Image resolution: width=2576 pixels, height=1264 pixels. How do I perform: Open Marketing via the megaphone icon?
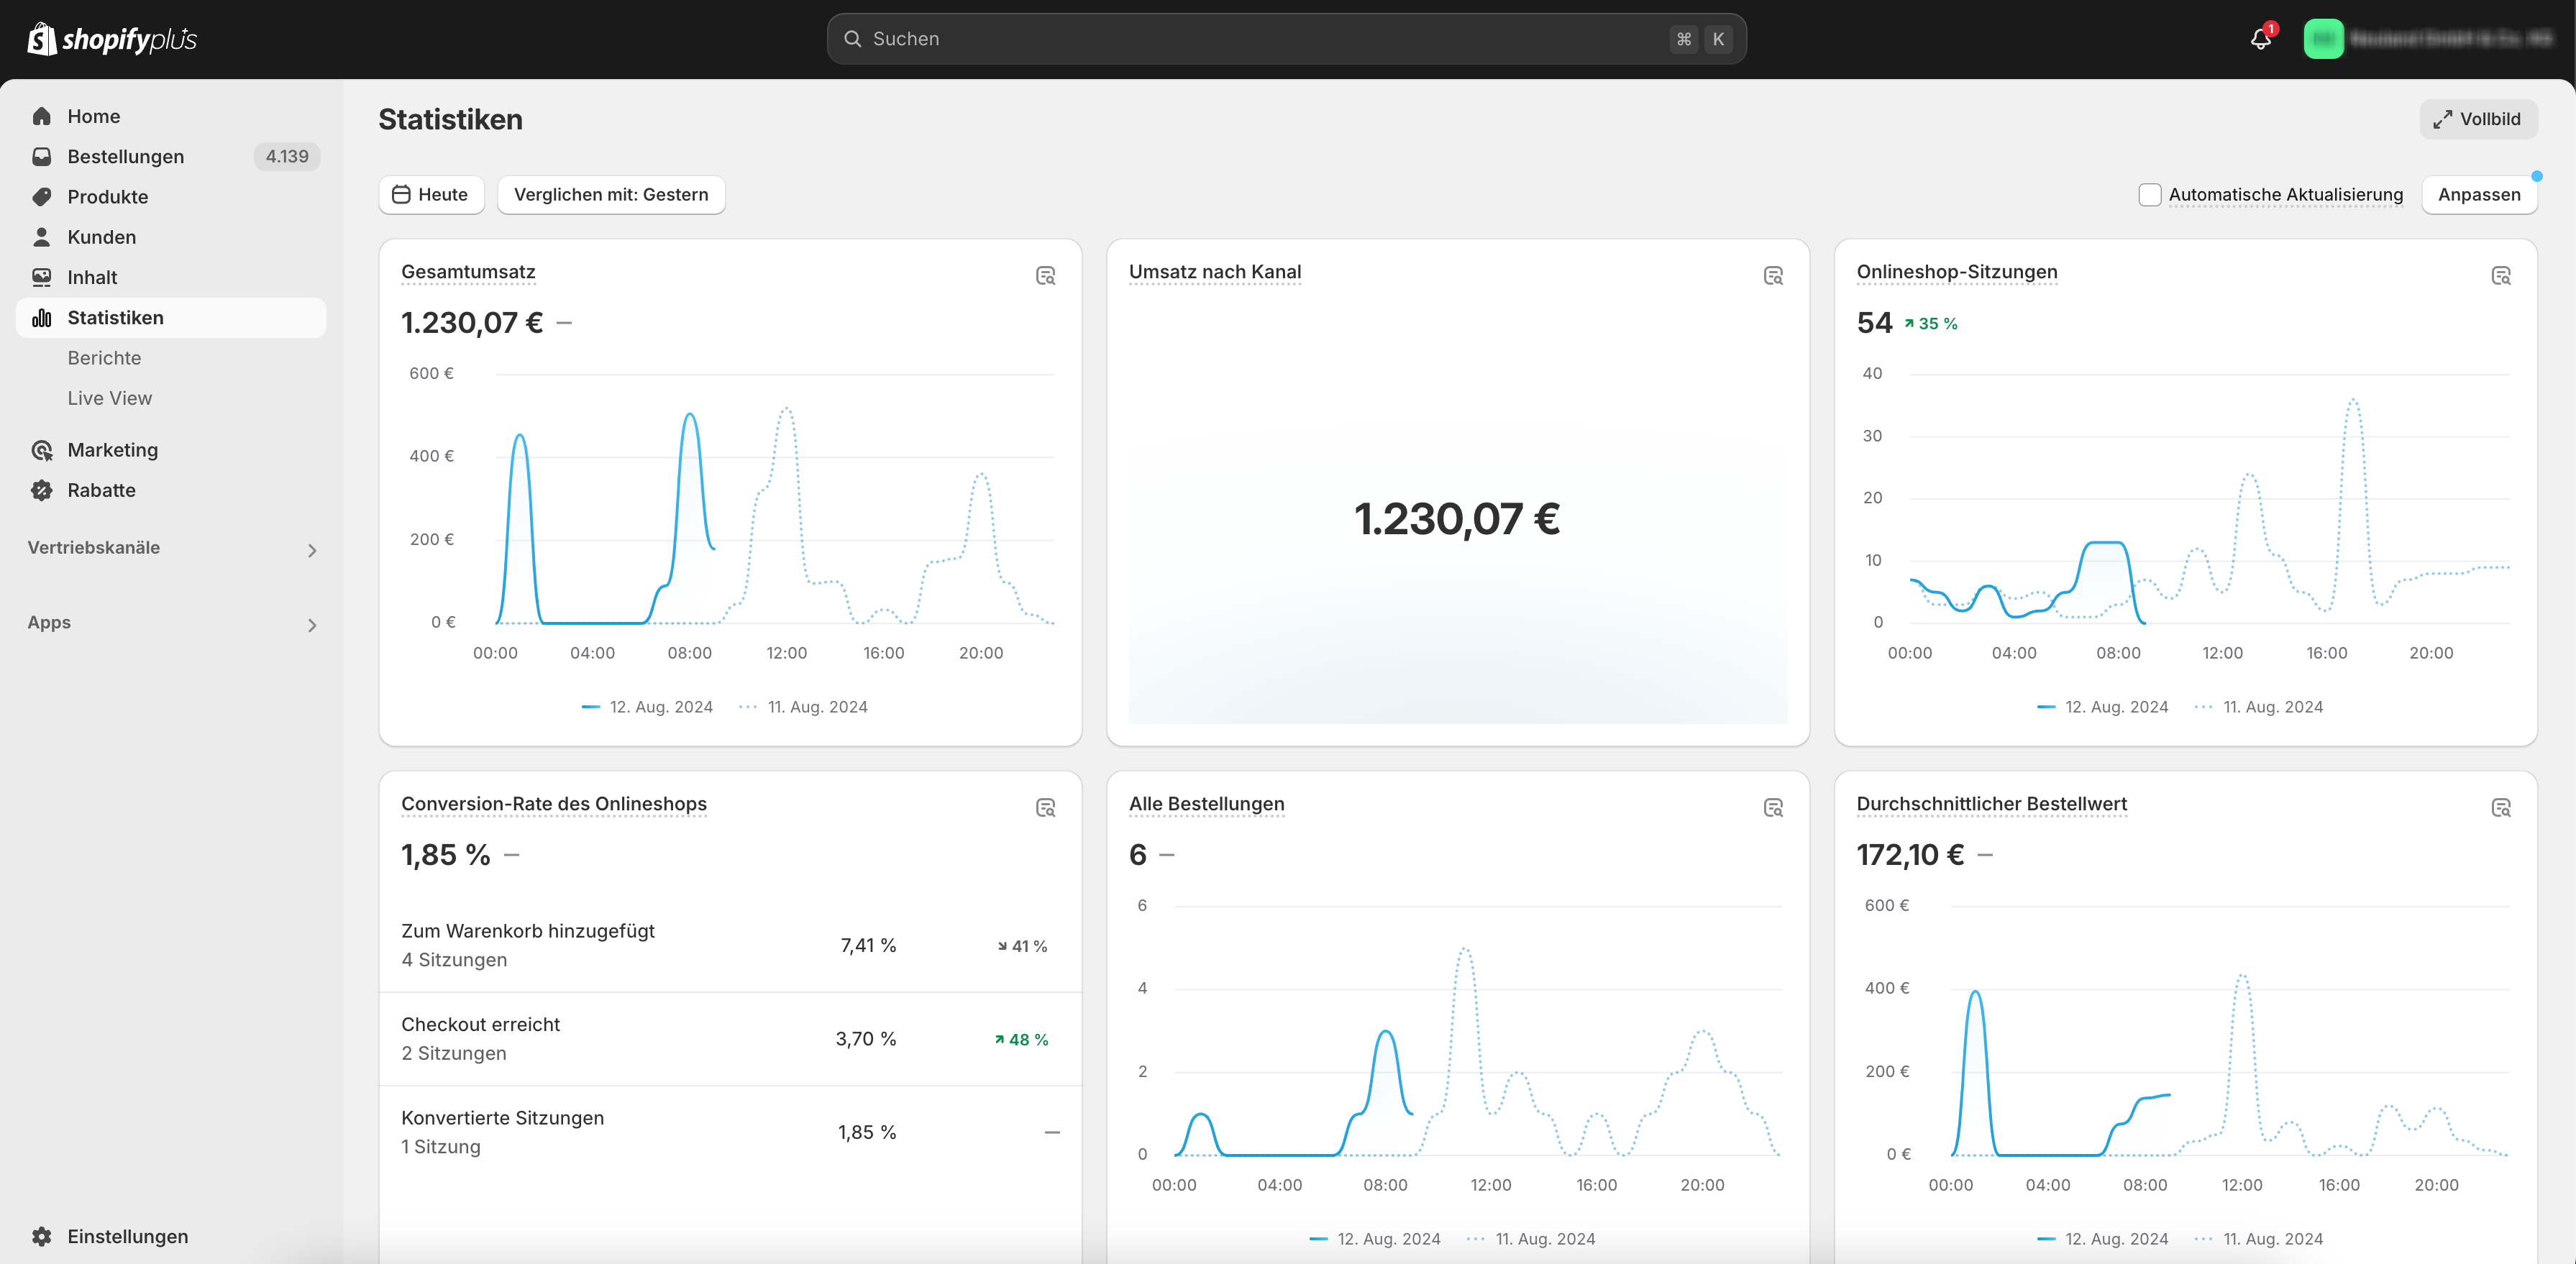coord(42,450)
